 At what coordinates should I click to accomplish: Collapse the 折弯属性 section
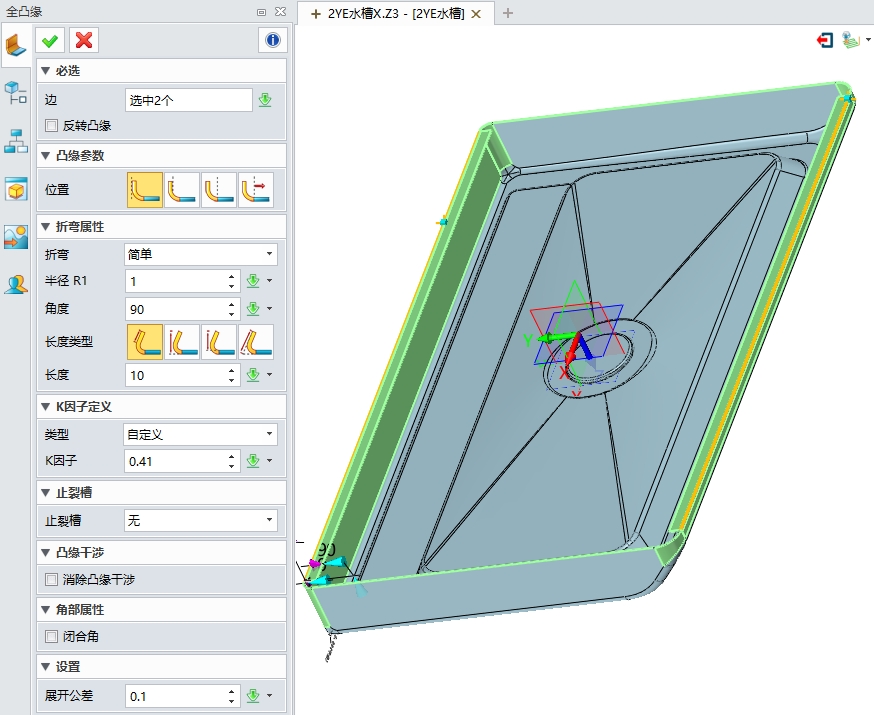coord(45,227)
